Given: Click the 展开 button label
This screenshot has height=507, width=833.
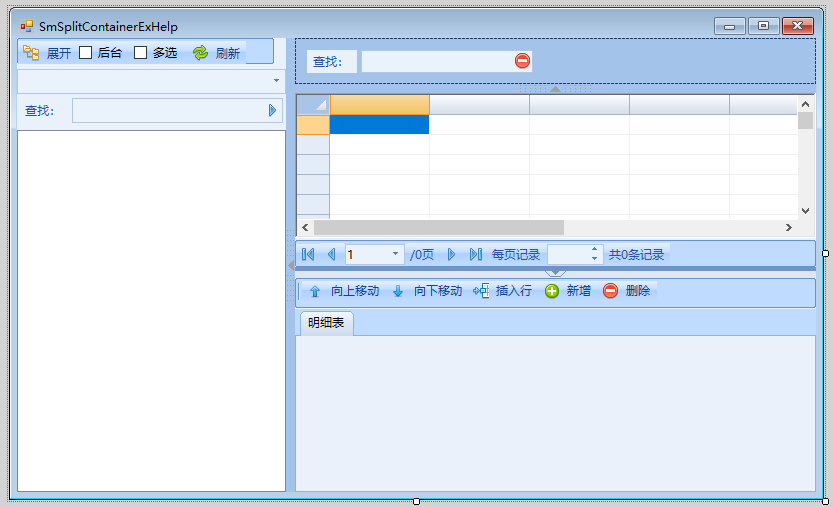Looking at the screenshot, I should pos(58,53).
